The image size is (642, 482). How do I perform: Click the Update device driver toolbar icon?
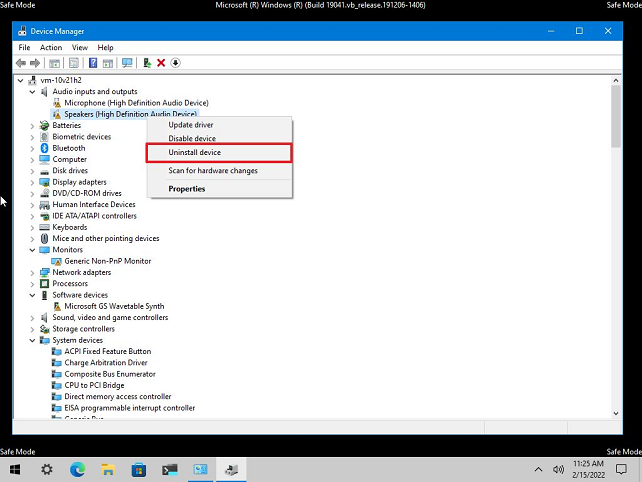pos(147,63)
